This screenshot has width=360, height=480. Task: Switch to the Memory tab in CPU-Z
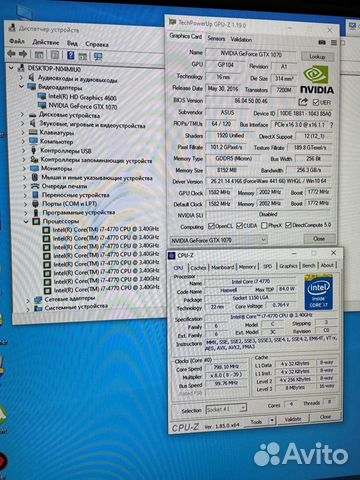pyautogui.click(x=247, y=267)
